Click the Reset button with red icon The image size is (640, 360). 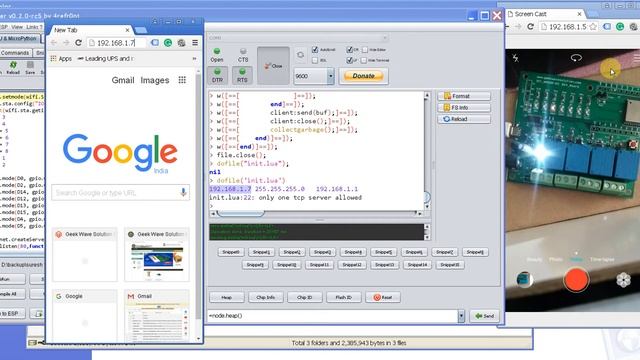383,297
